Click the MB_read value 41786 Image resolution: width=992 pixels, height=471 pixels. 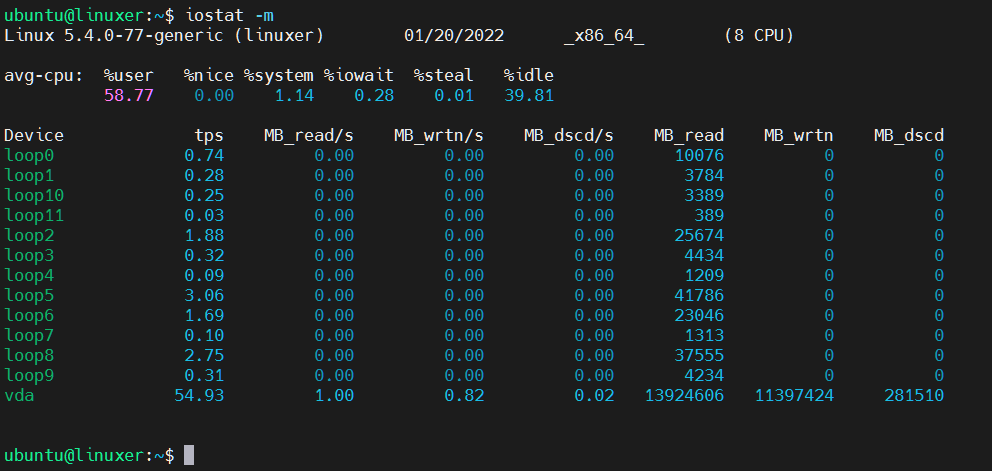tap(699, 296)
